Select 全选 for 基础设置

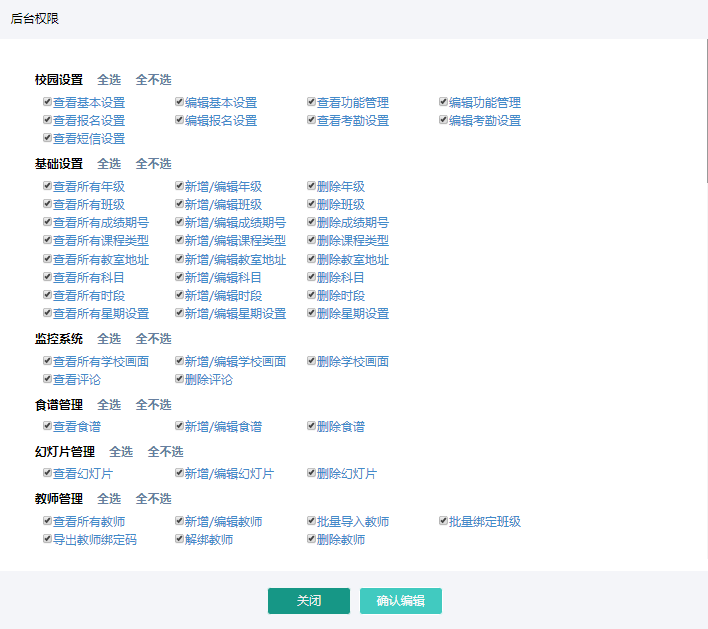109,164
